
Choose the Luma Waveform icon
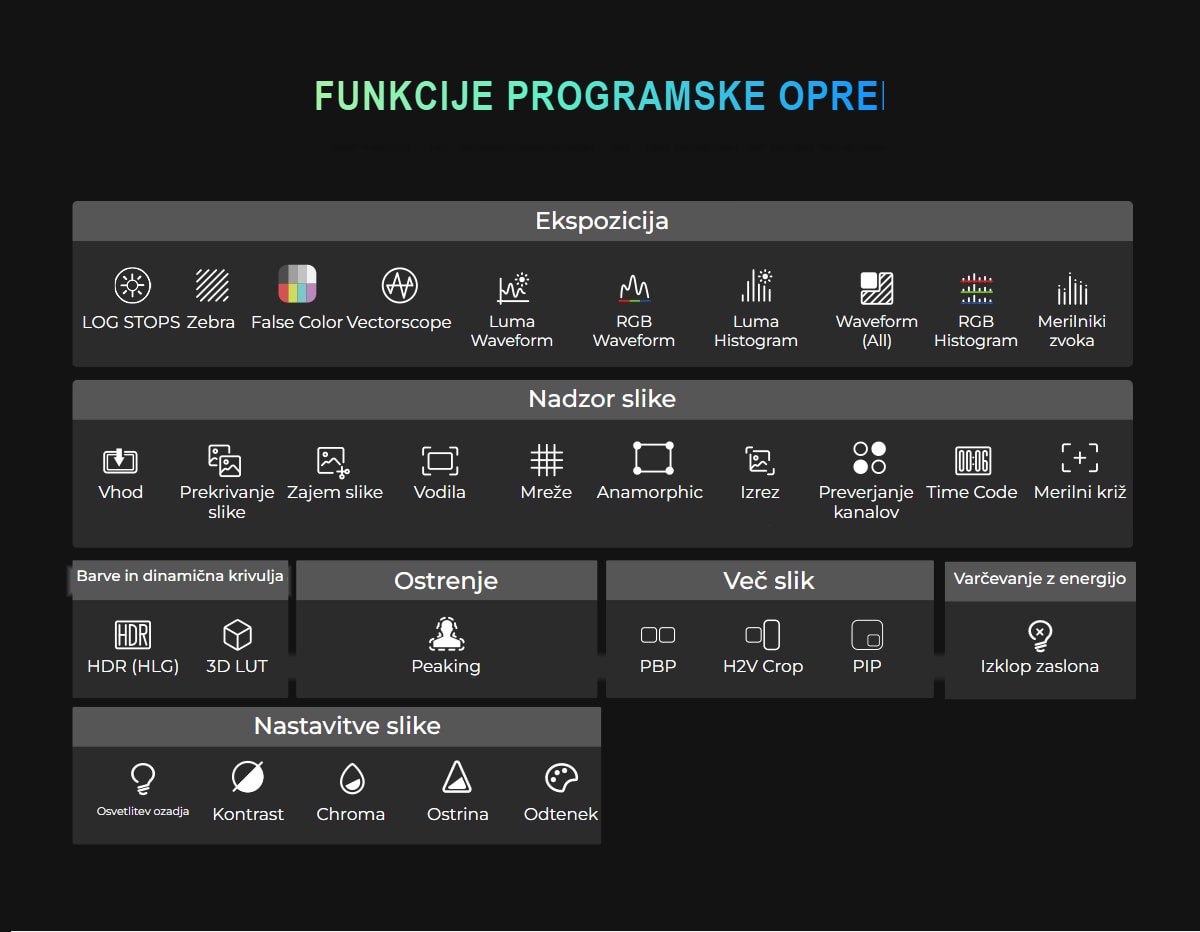point(513,287)
